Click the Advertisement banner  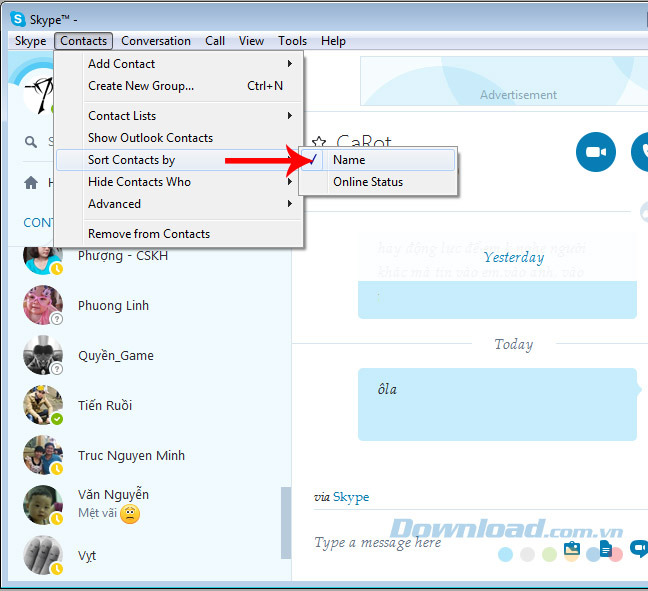tap(504, 81)
